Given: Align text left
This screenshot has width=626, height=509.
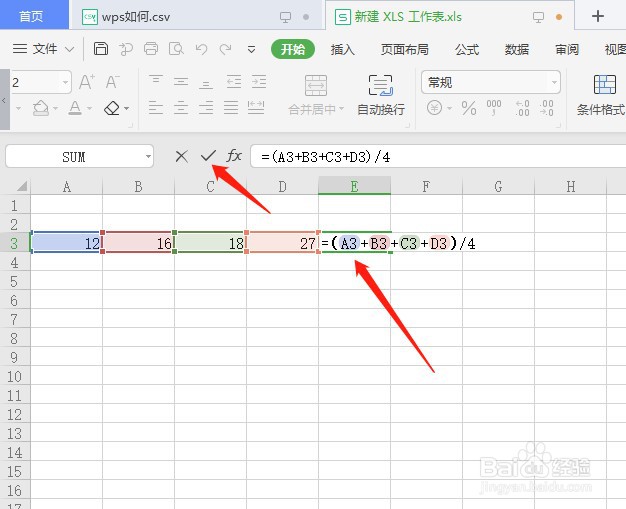Looking at the screenshot, I should pyautogui.click(x=156, y=108).
